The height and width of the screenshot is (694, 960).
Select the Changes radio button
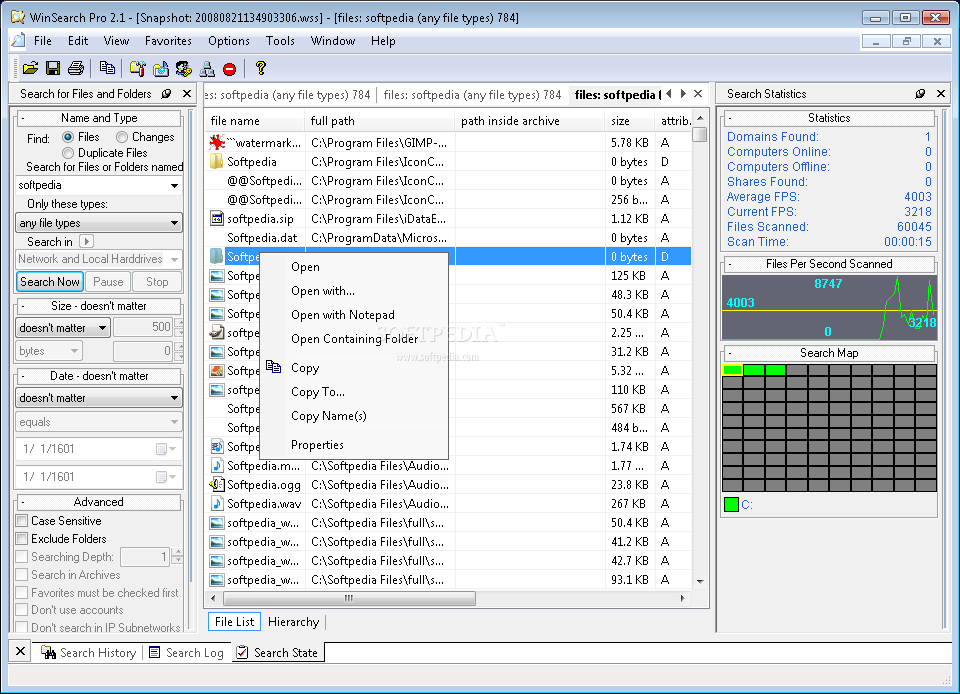pos(122,137)
